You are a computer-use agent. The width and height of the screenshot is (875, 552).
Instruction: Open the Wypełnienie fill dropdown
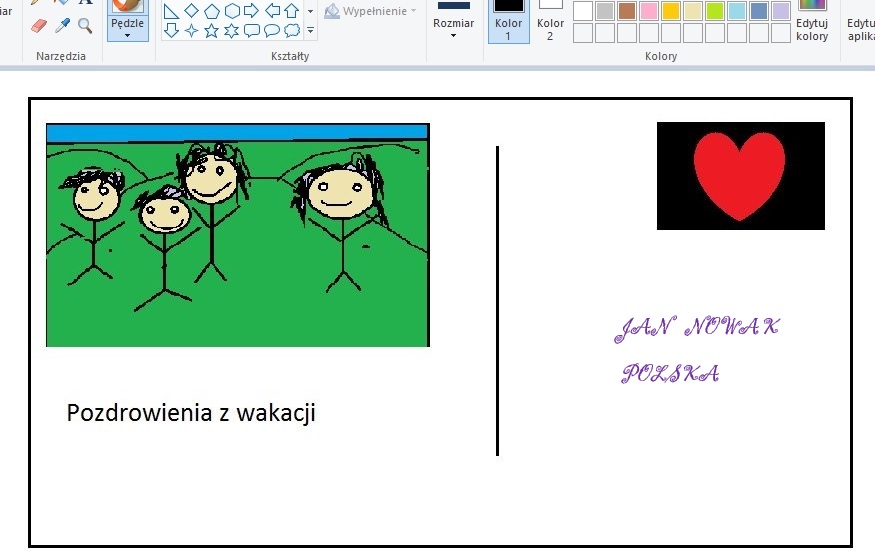pyautogui.click(x=371, y=11)
